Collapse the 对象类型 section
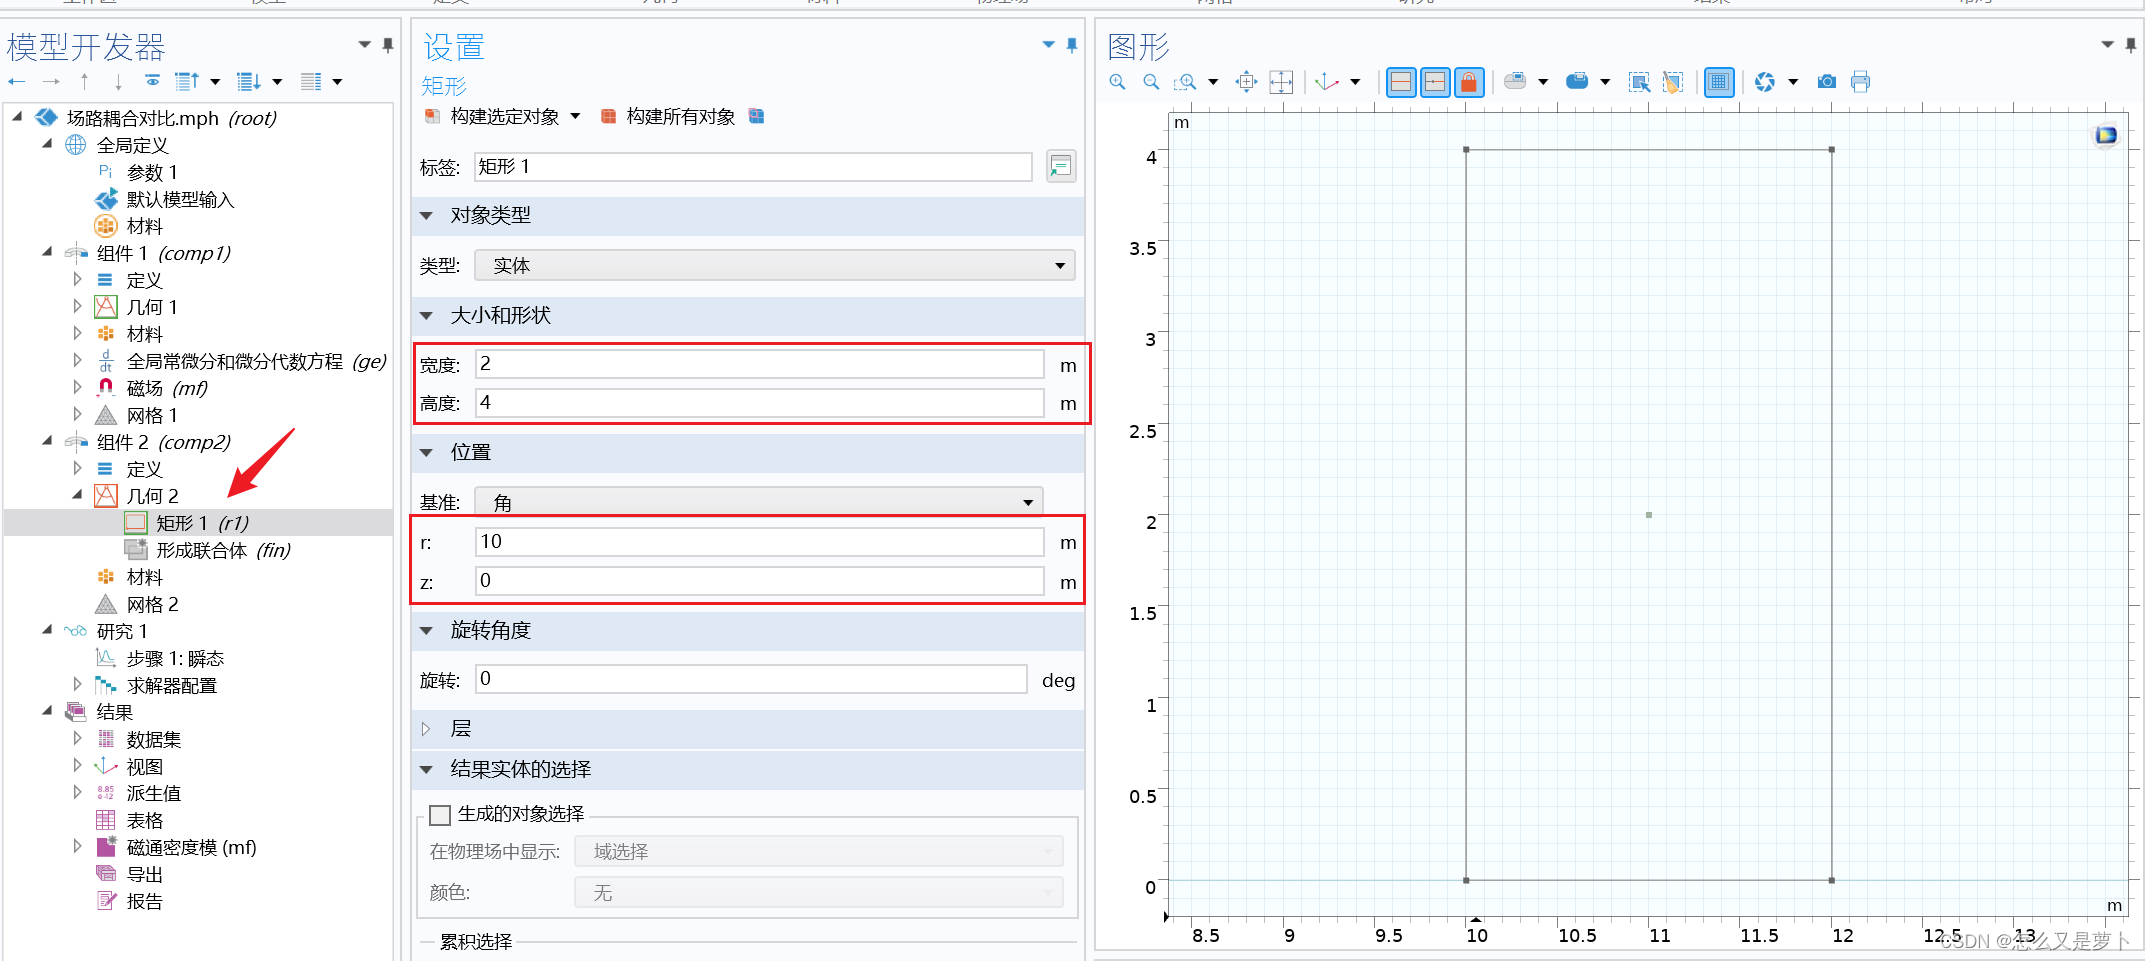The width and height of the screenshot is (2145, 961). pyautogui.click(x=427, y=216)
